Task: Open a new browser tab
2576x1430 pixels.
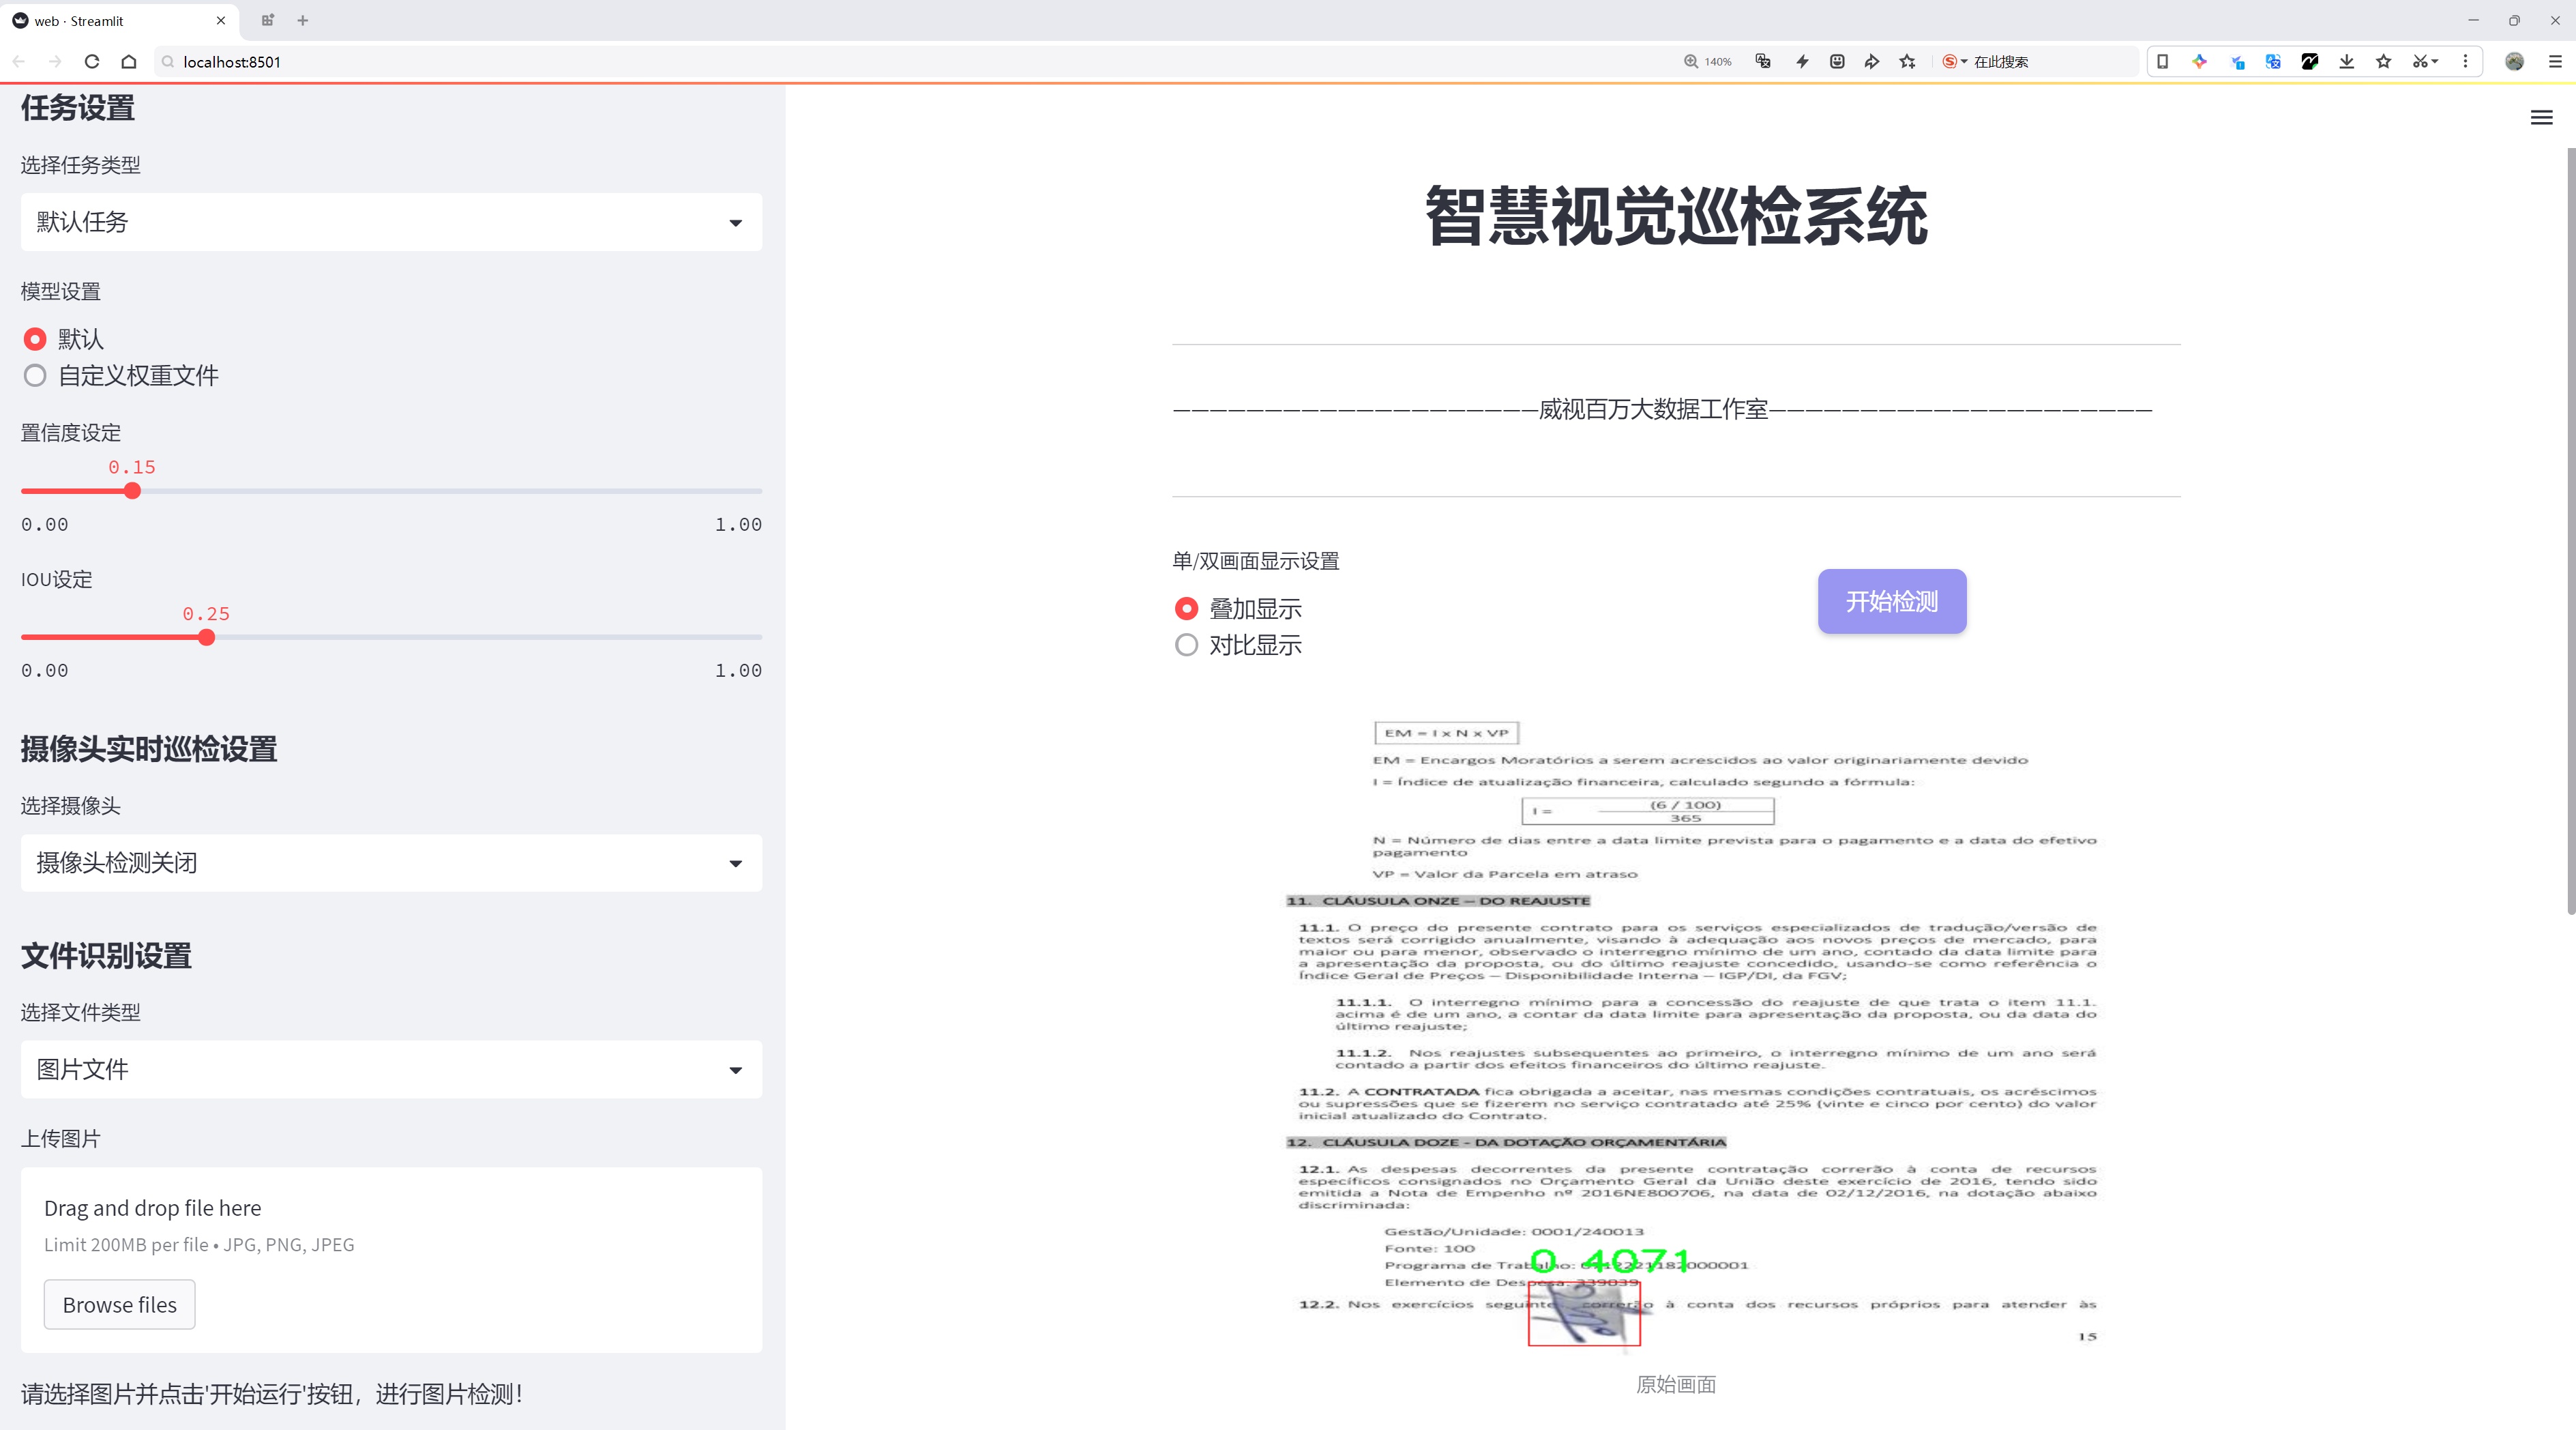Action: click(x=303, y=21)
